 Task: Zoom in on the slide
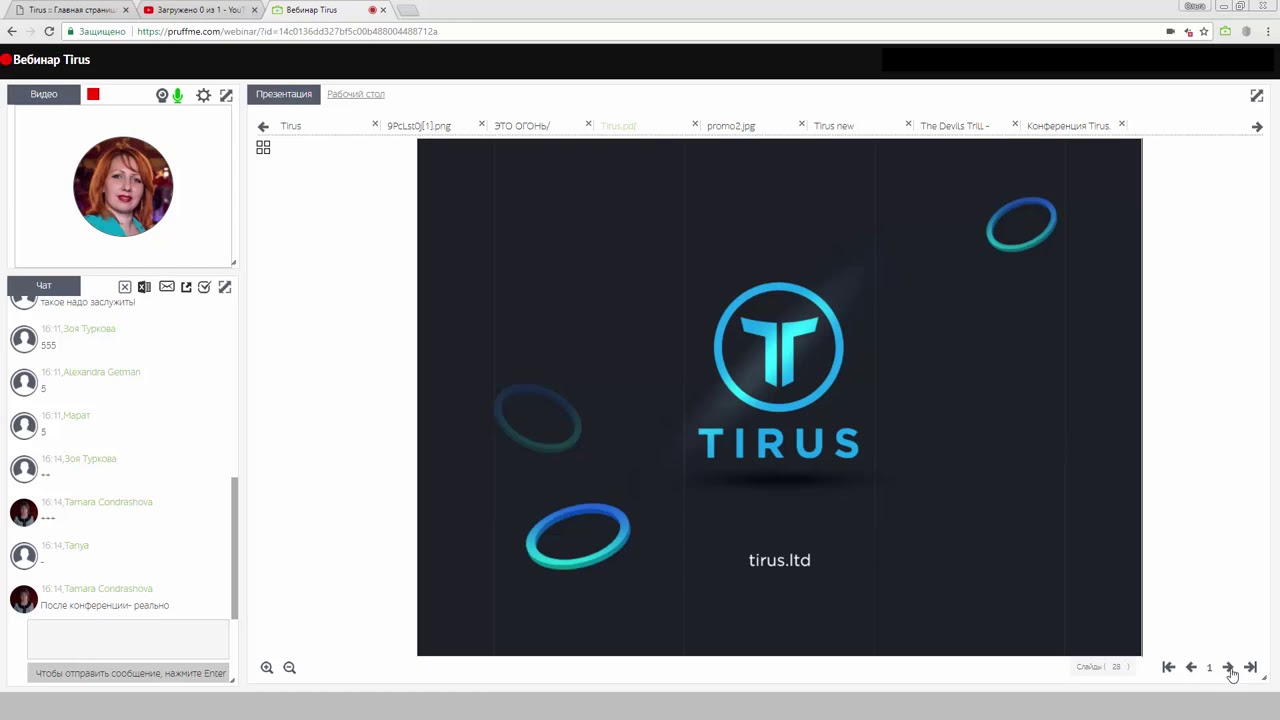click(267, 667)
